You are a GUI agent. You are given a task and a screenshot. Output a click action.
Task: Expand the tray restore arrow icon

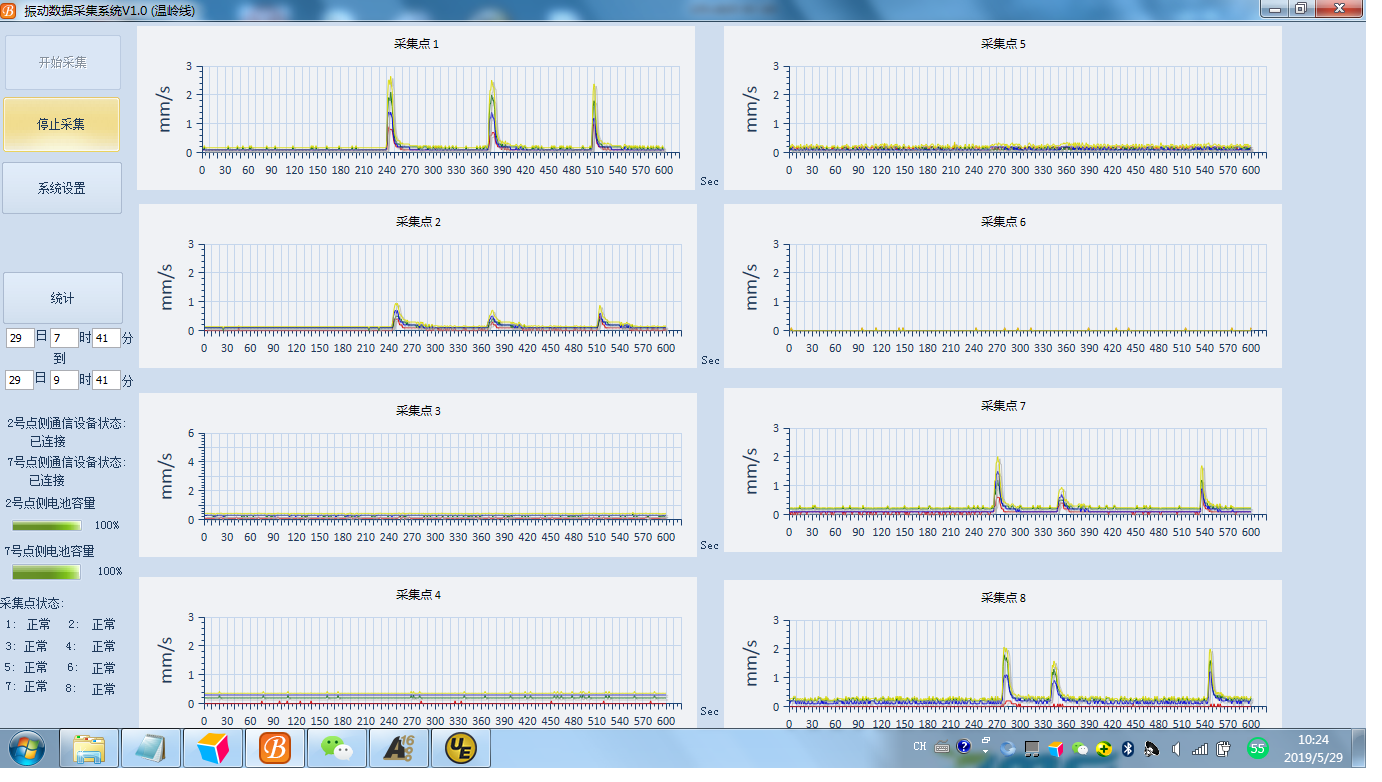985,745
